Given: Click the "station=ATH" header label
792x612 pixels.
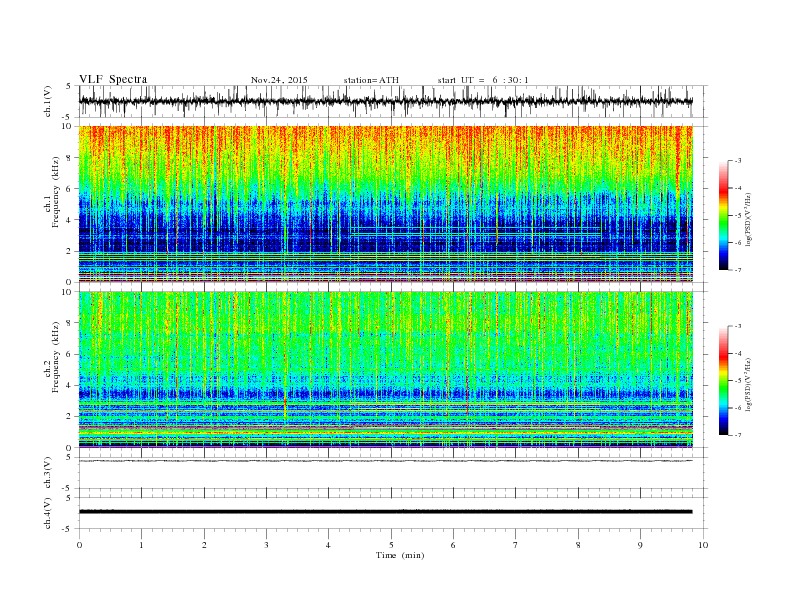Looking at the screenshot, I should 371,80.
